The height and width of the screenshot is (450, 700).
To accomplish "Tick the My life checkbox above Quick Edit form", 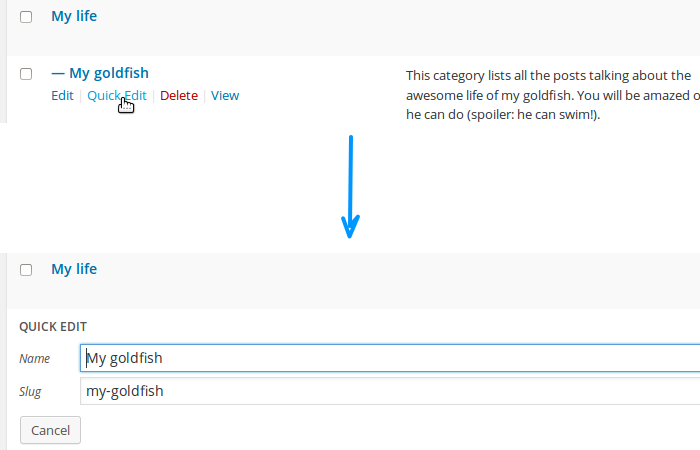I will click(26, 270).
